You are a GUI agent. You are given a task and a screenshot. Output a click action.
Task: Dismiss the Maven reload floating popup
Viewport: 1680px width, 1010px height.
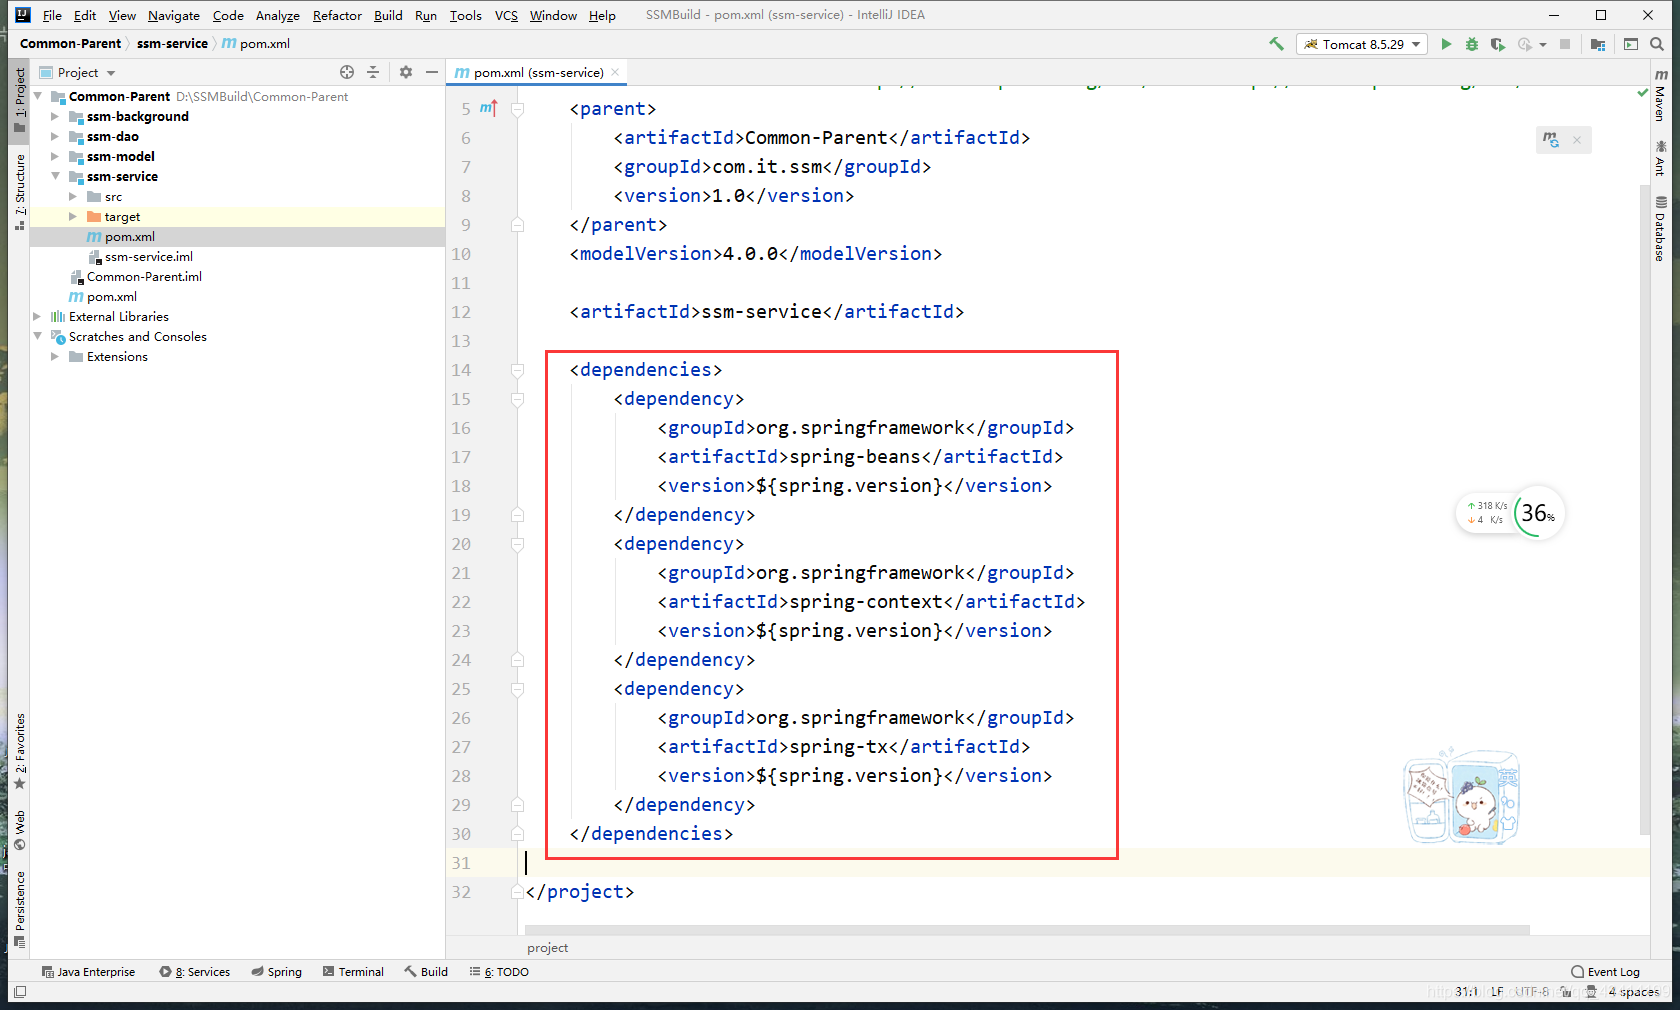point(1577,140)
